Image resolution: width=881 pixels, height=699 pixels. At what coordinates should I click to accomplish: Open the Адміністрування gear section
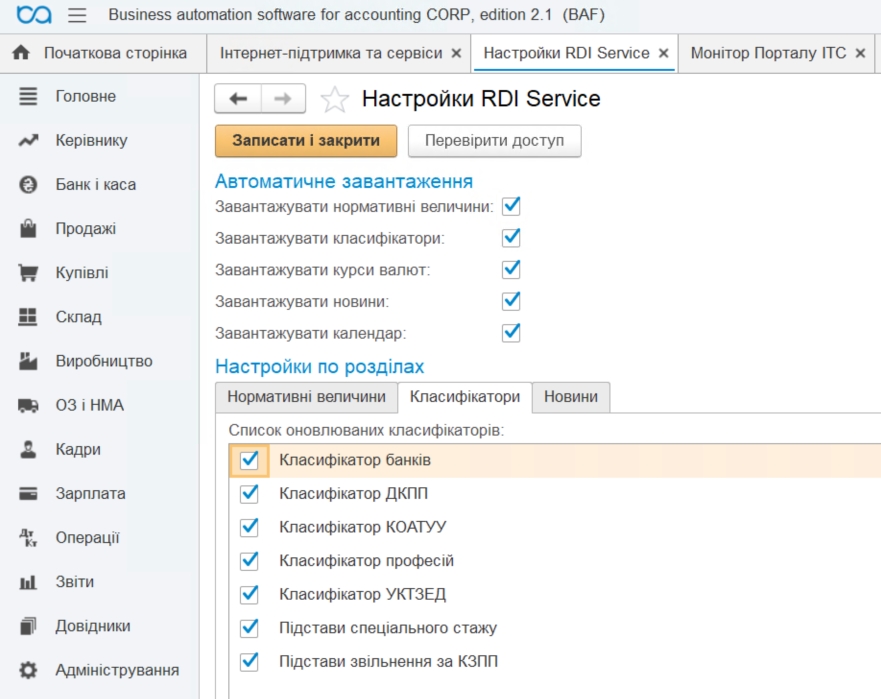point(116,670)
